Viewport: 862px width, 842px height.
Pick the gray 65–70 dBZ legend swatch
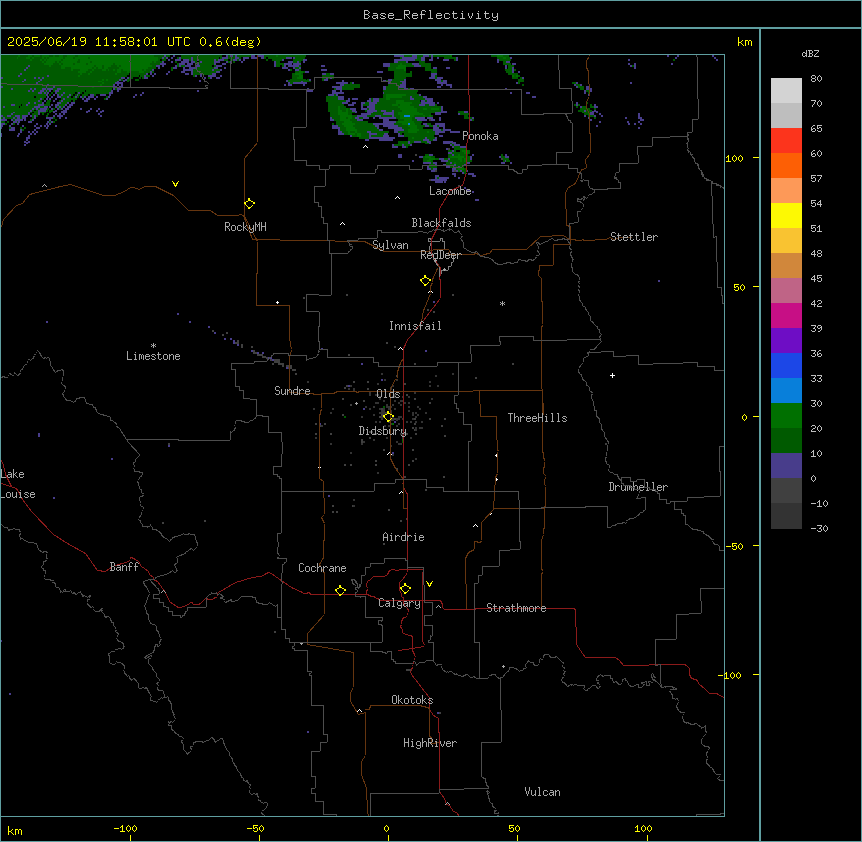(786, 115)
